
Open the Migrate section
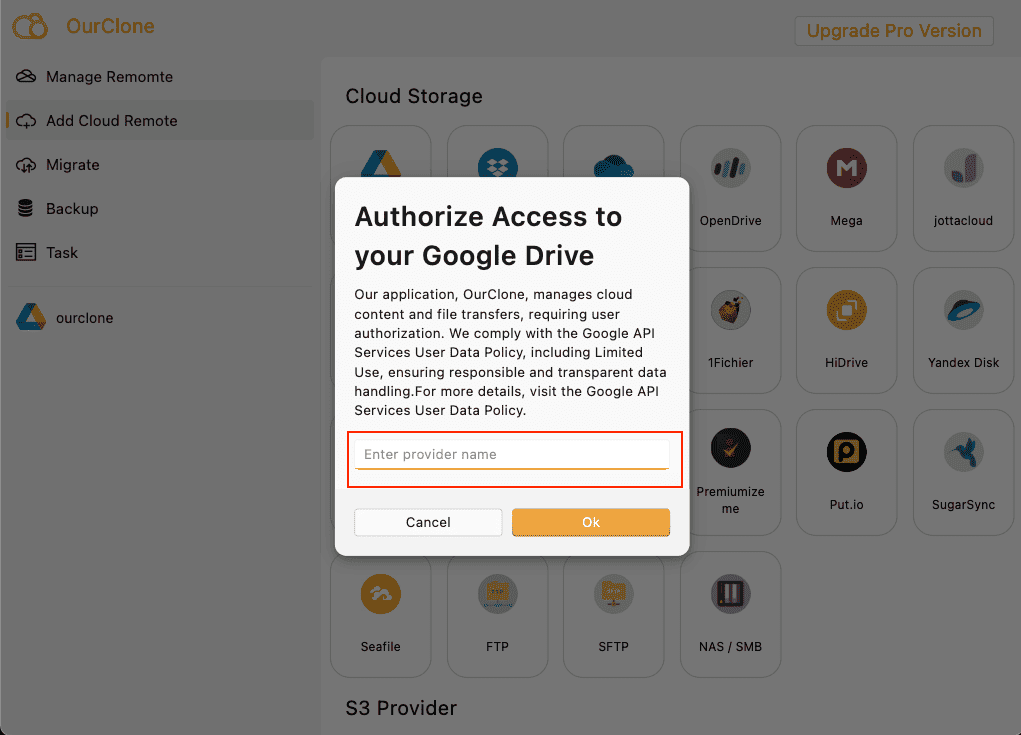[x=72, y=165]
